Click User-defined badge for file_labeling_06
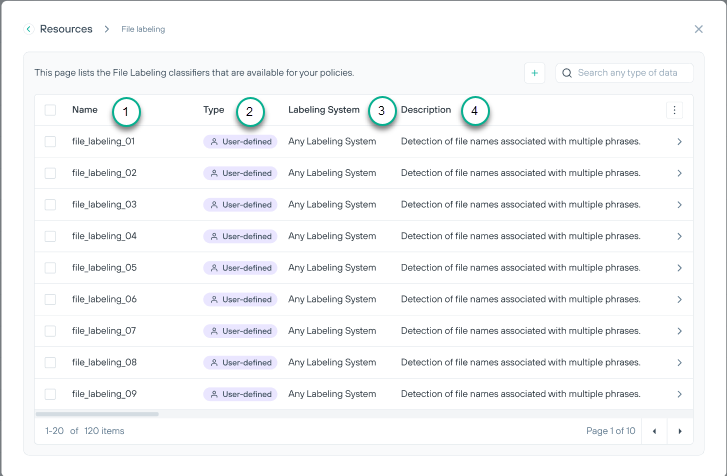The width and height of the screenshot is (727, 476). [x=239, y=299]
